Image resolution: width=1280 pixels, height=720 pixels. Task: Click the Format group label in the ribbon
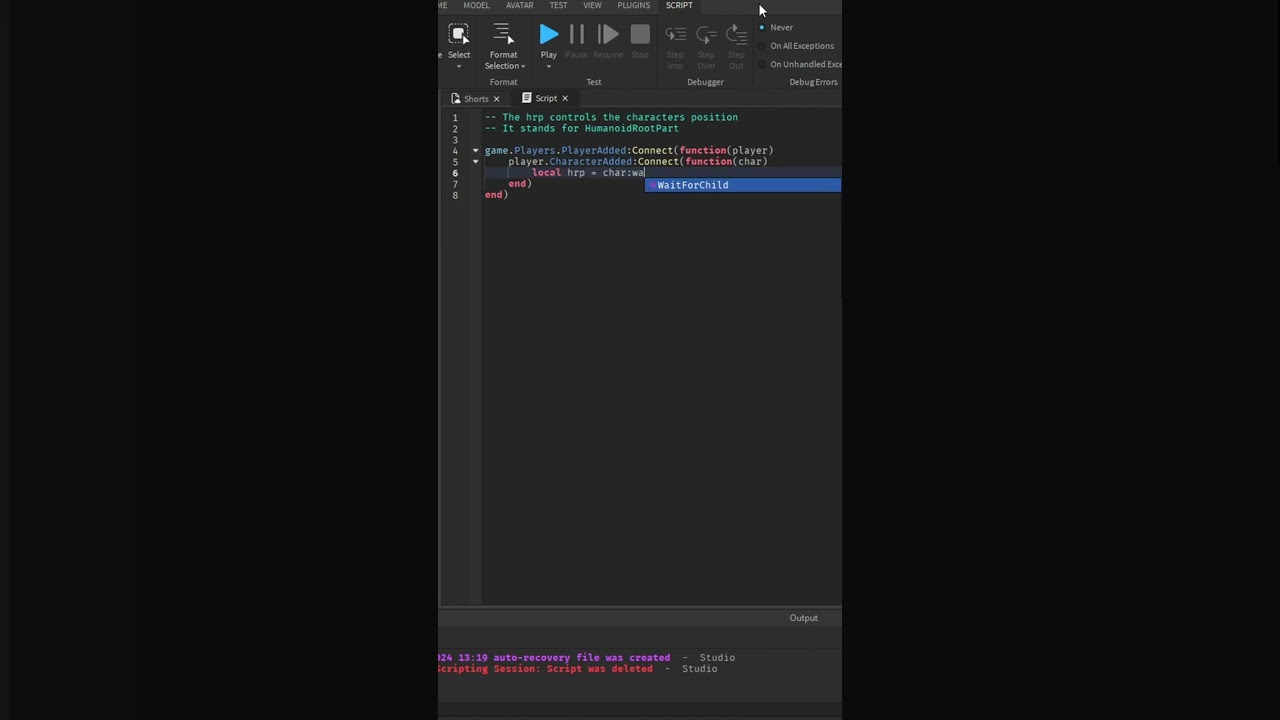point(503,82)
